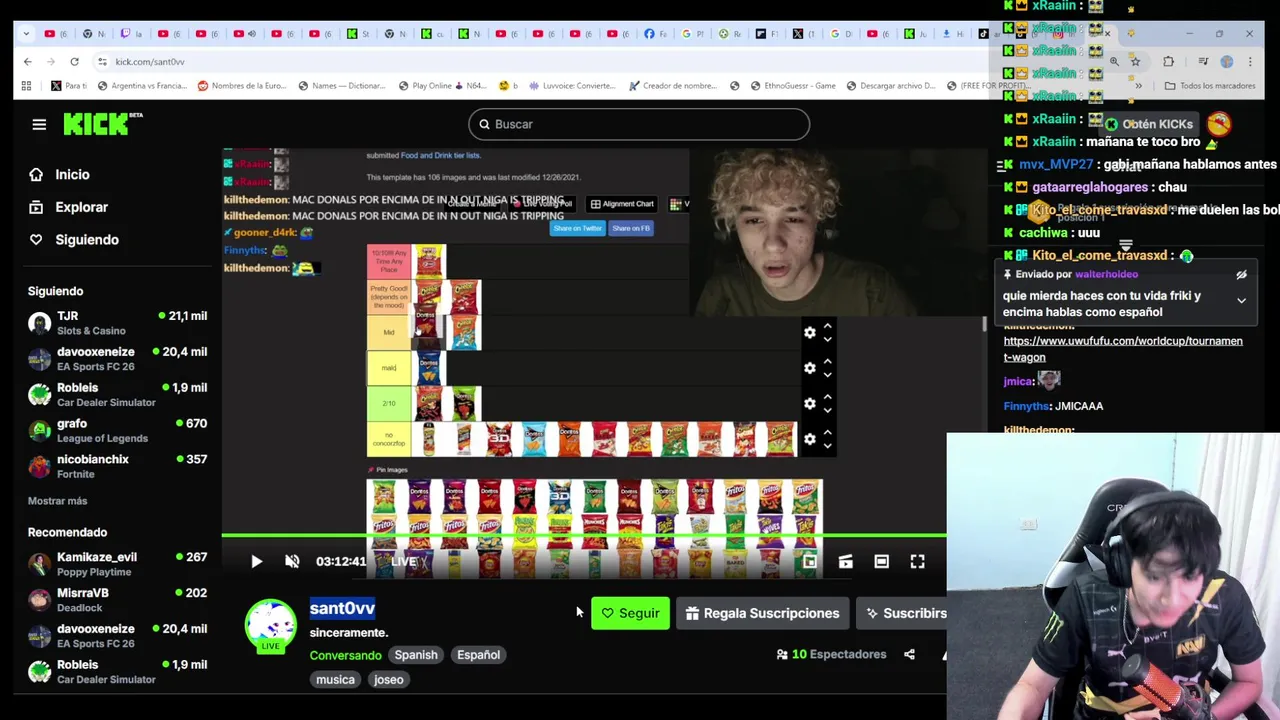The image size is (1280, 720).
Task: Select the Español tag
Action: click(478, 655)
